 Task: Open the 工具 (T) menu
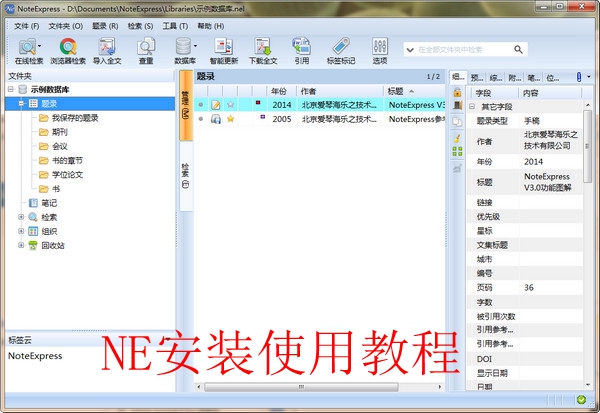click(x=175, y=26)
